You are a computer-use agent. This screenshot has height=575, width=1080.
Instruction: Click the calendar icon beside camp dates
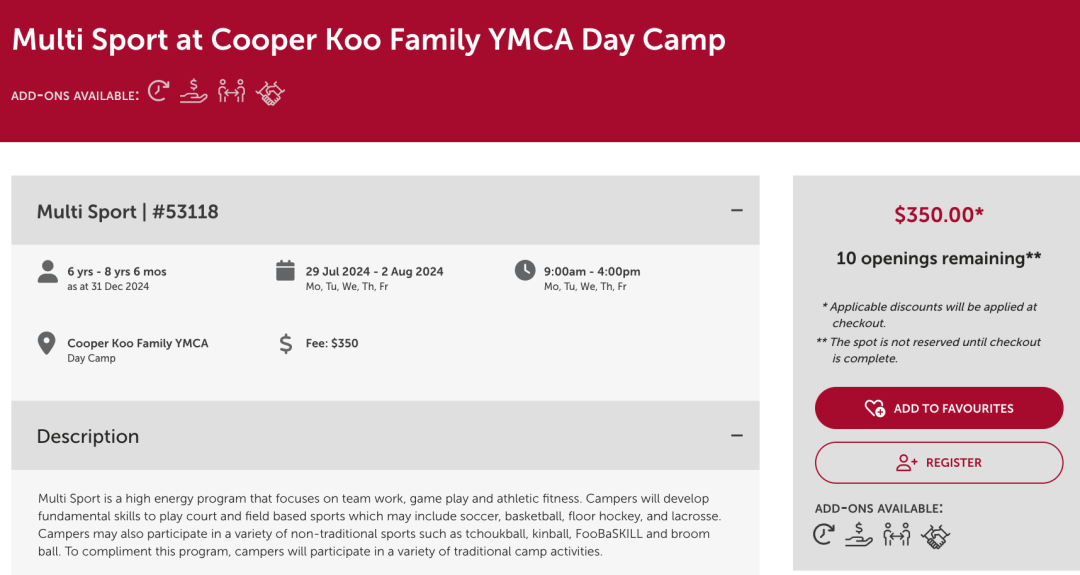[285, 271]
